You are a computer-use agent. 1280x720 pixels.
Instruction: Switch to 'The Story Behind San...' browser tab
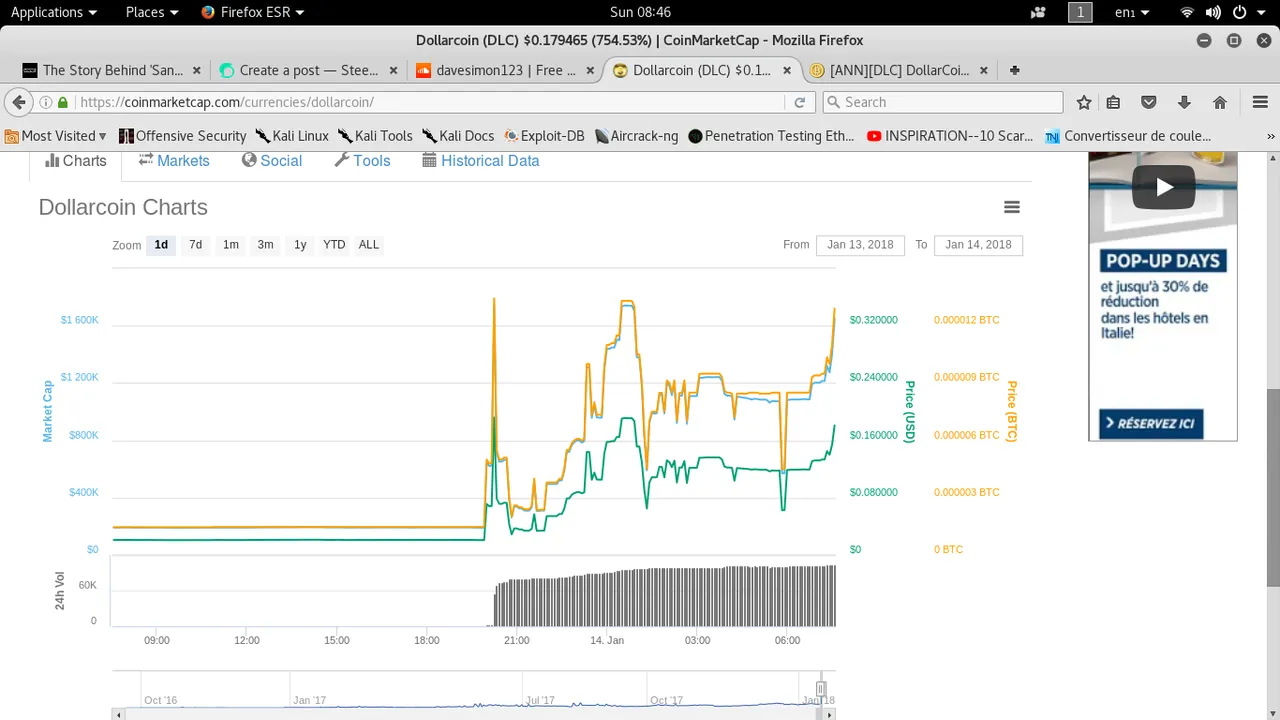[112, 70]
